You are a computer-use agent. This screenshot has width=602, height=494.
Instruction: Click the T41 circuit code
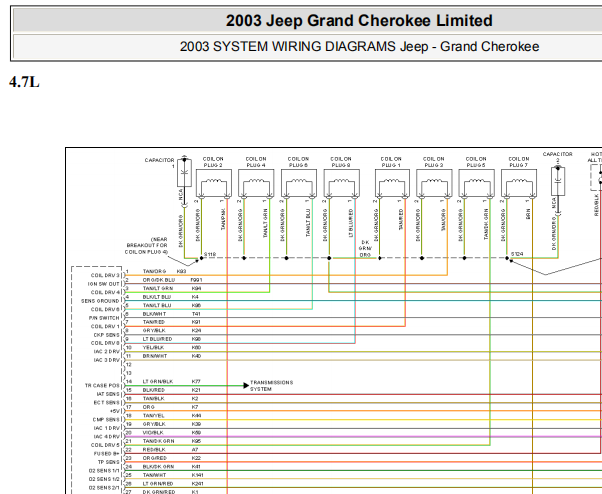click(196, 314)
